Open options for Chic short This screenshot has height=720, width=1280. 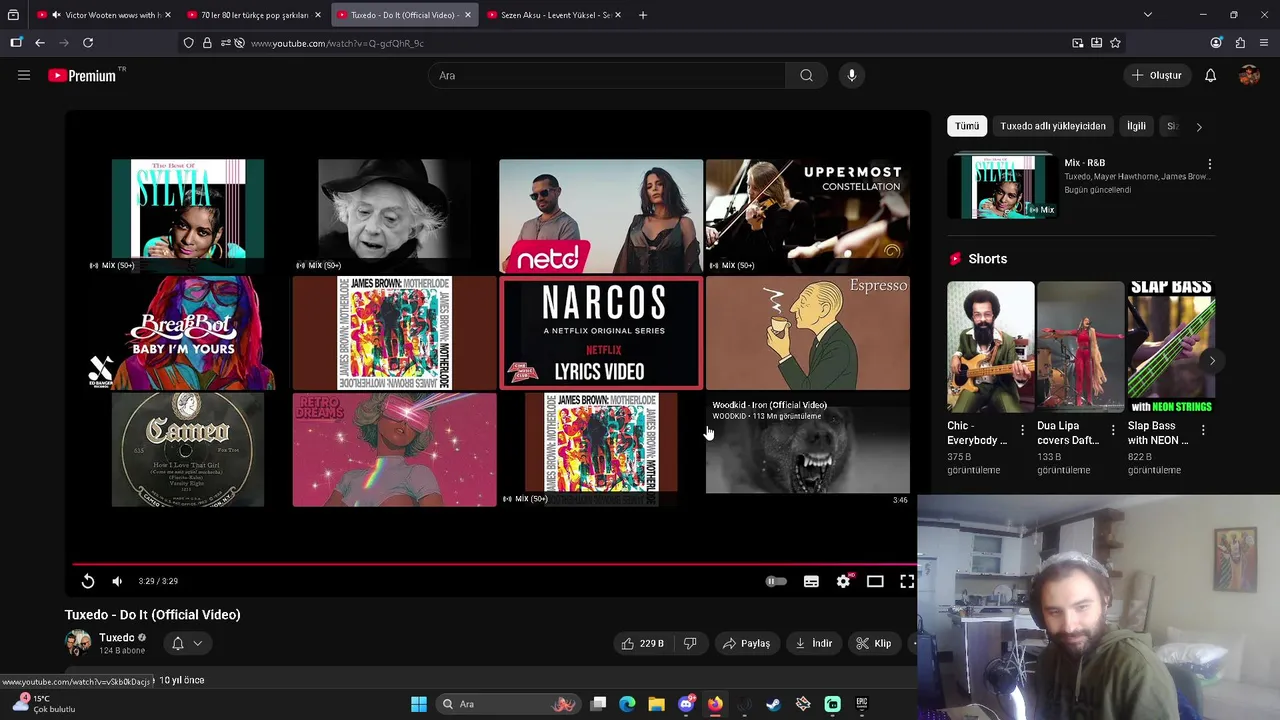coord(1022,430)
